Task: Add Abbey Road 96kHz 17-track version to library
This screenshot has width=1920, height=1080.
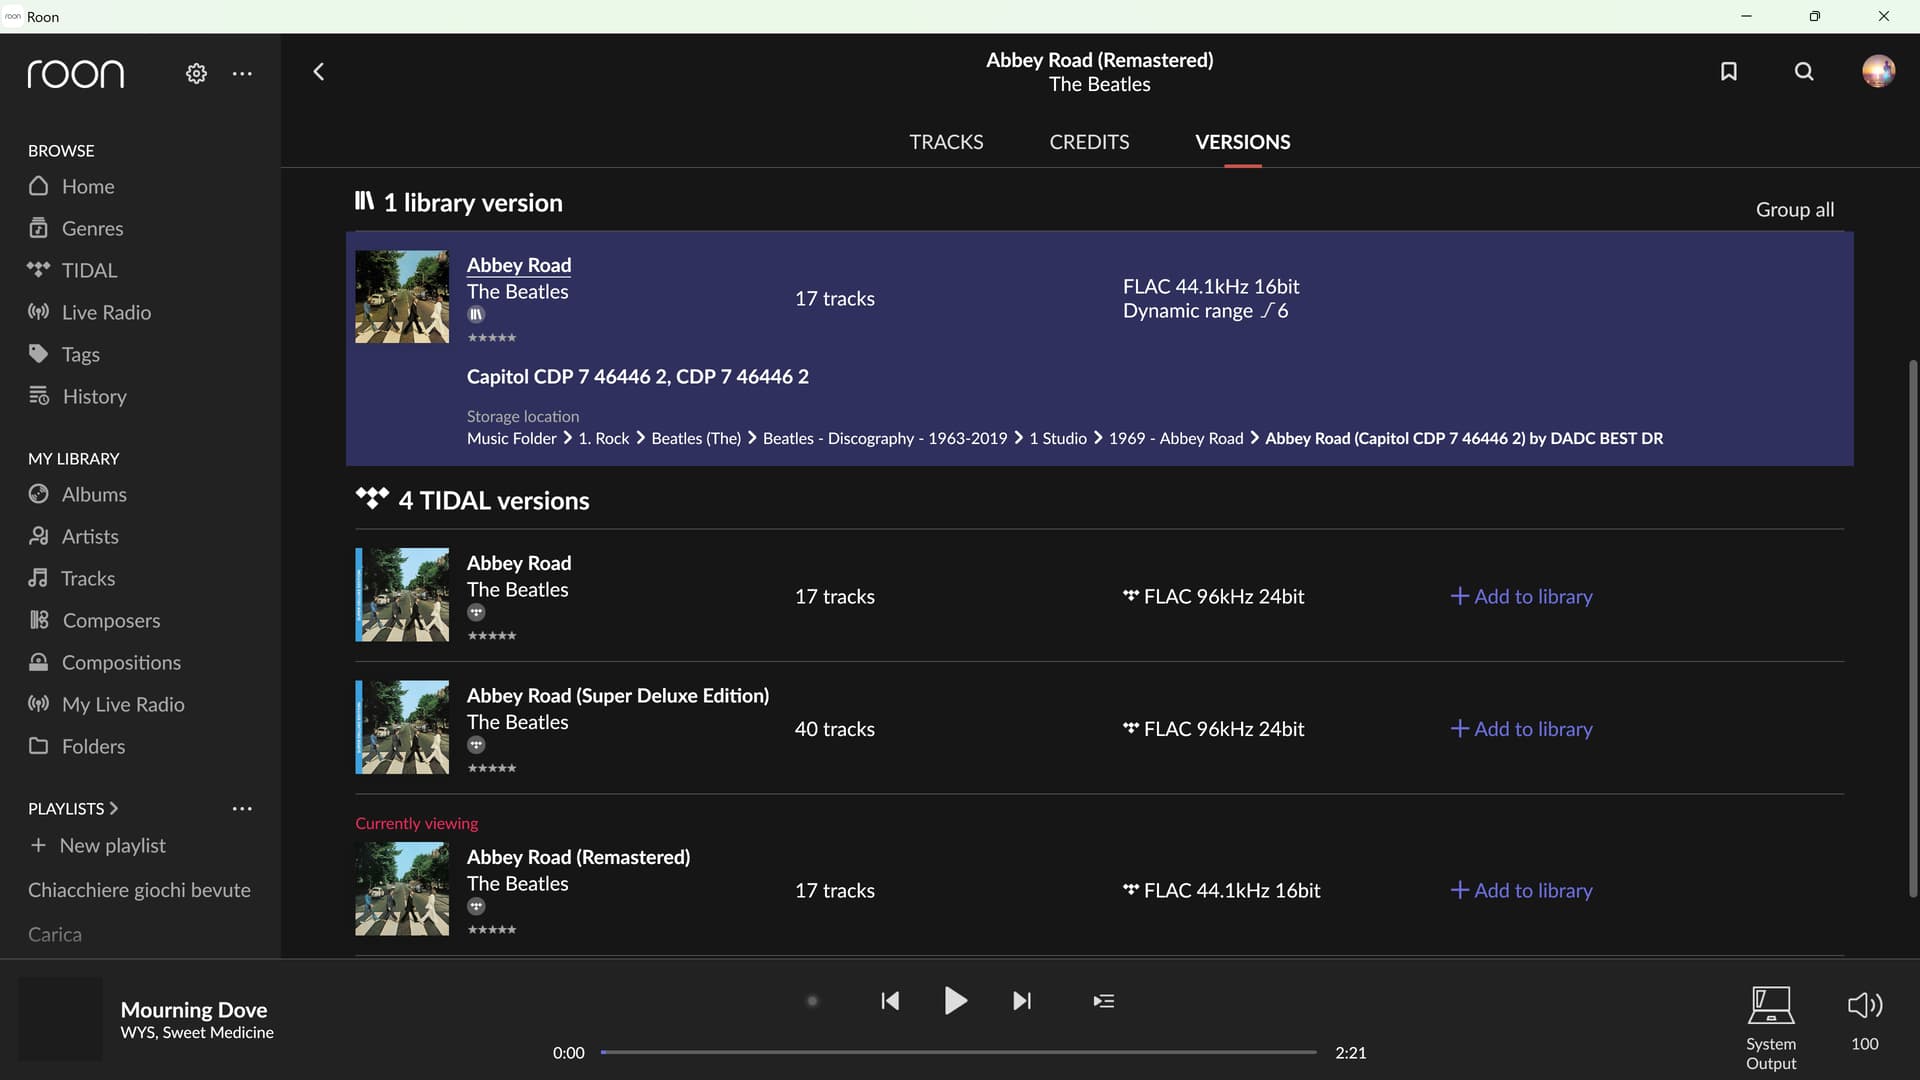Action: tap(1521, 596)
